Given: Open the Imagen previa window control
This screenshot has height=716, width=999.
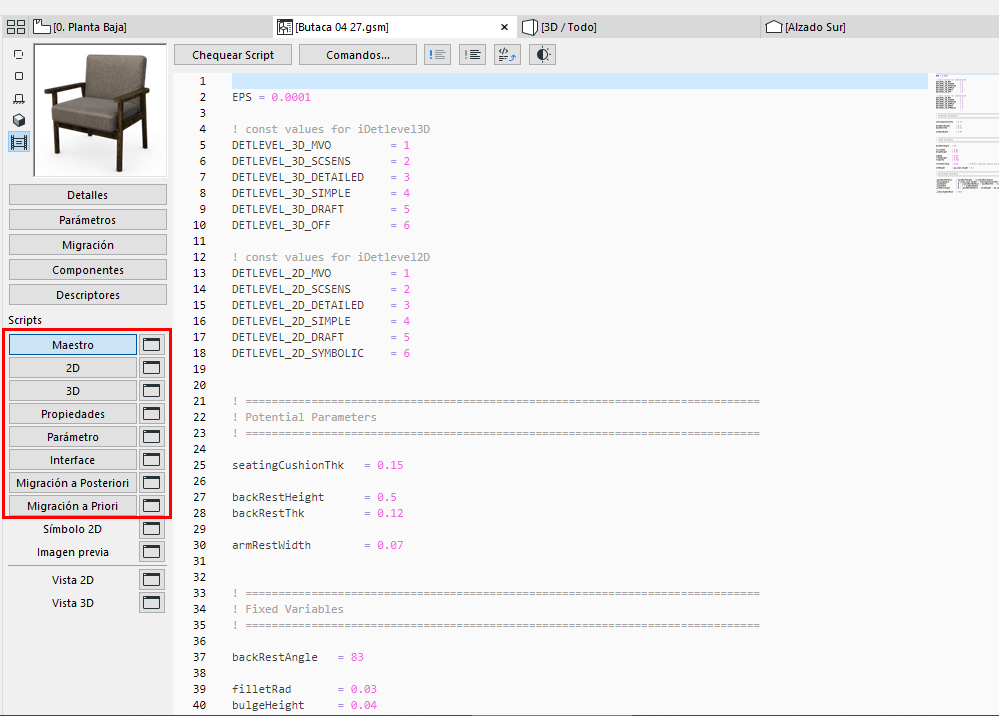Looking at the screenshot, I should [x=151, y=551].
